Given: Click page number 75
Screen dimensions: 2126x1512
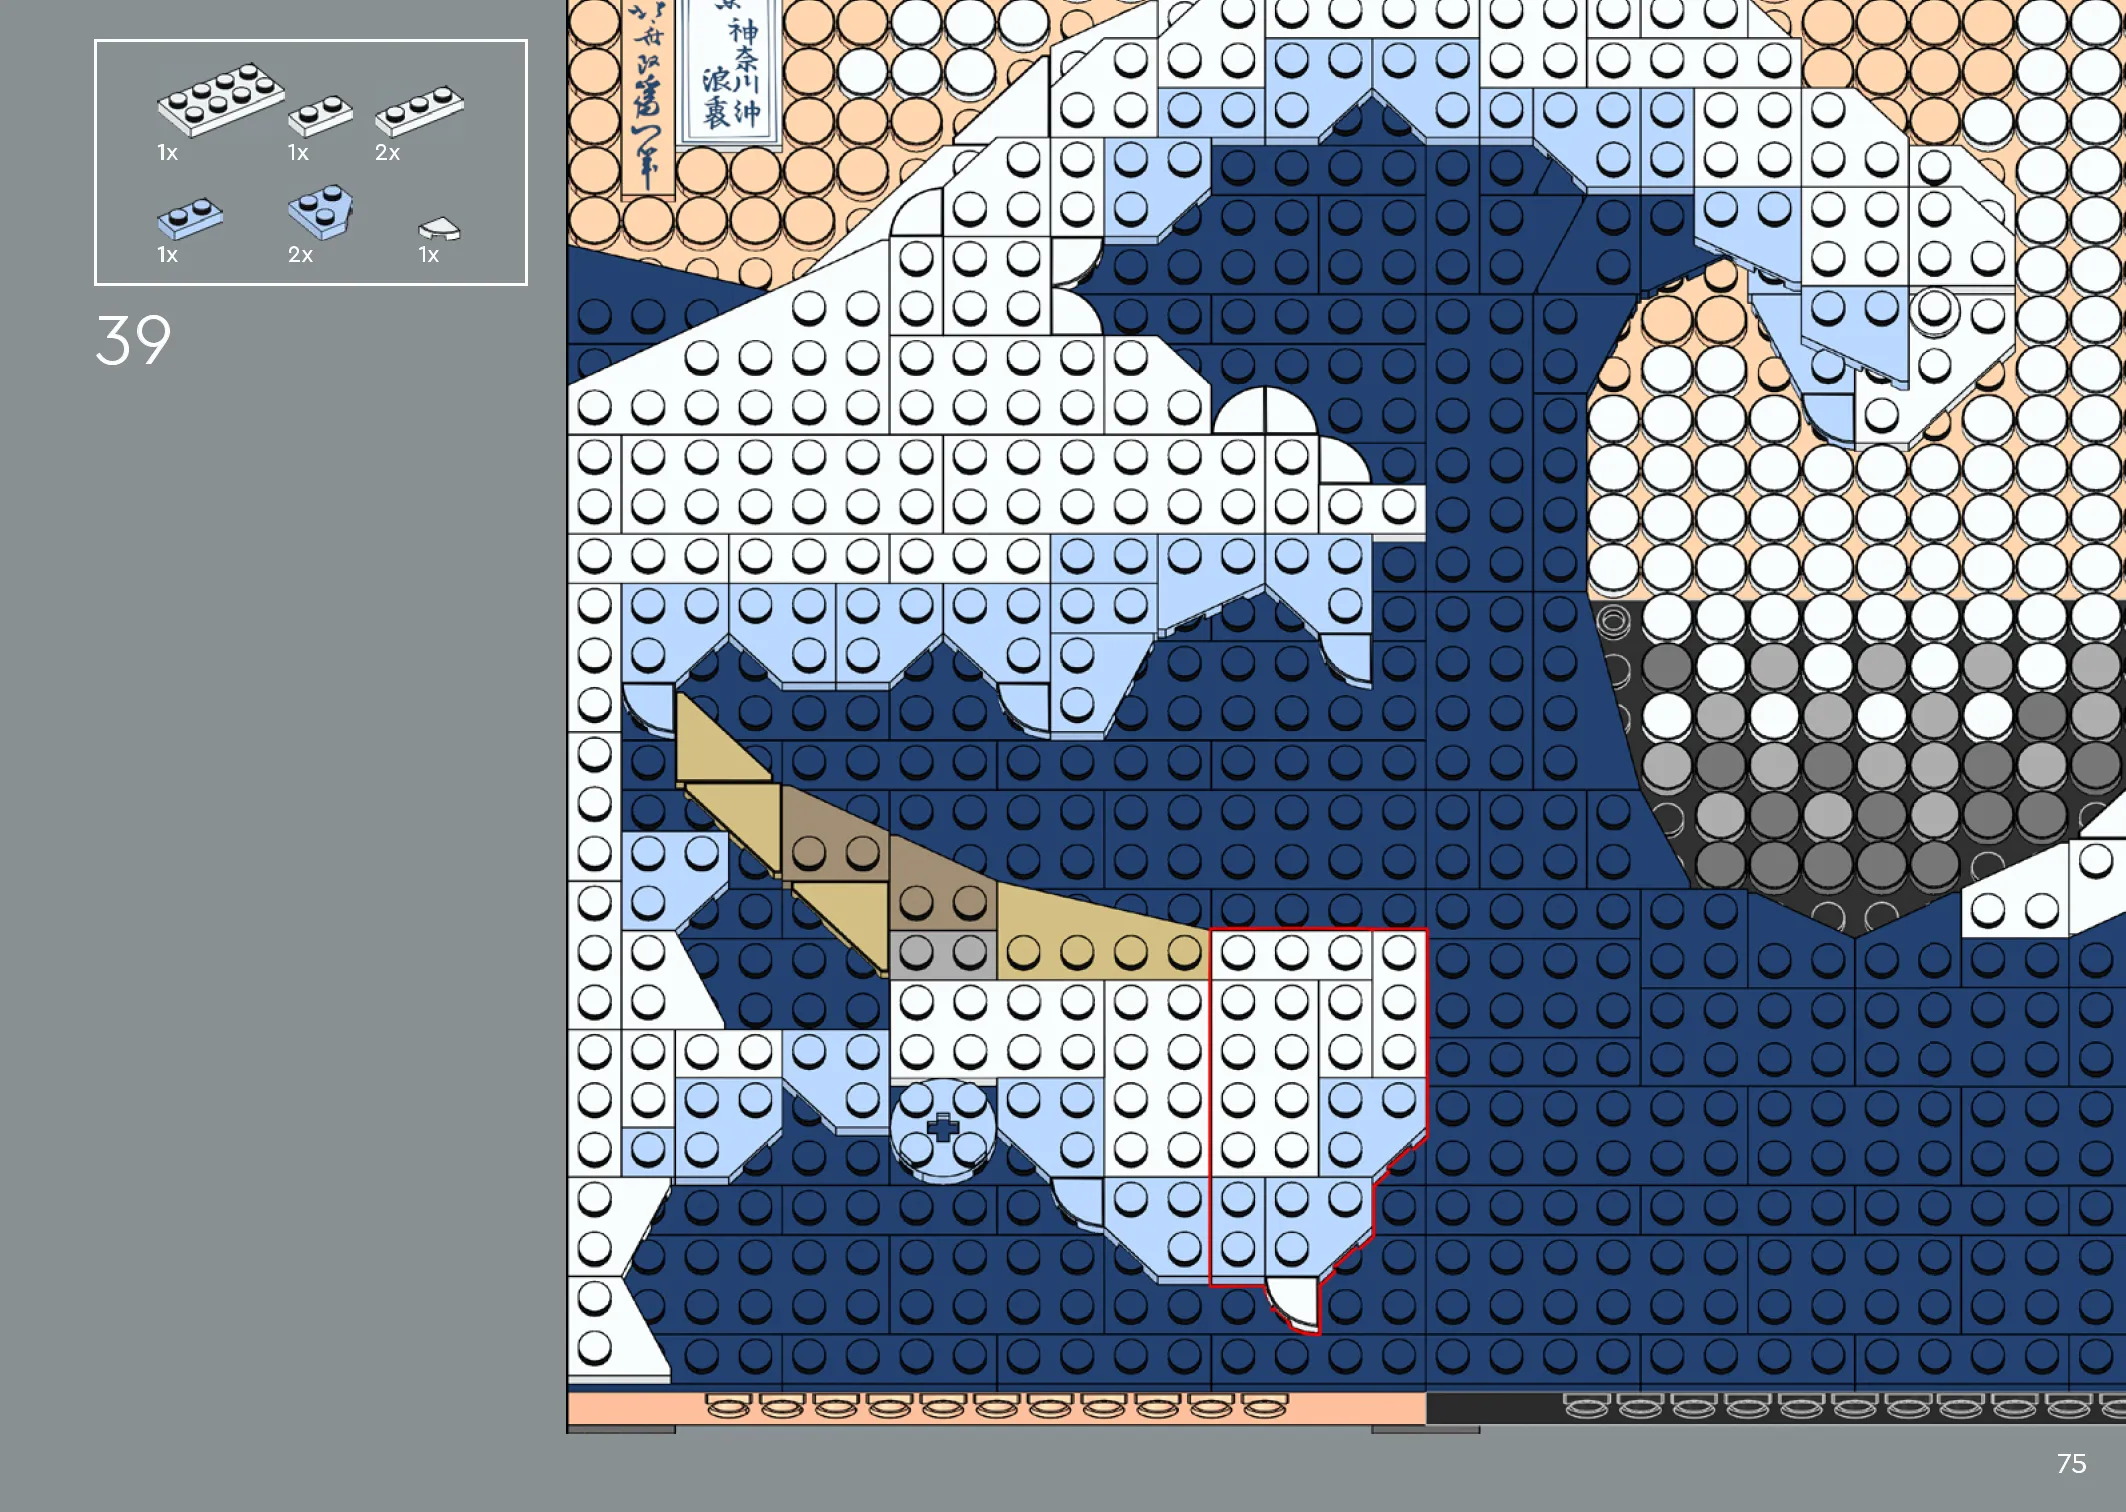Looking at the screenshot, I should (2071, 1464).
